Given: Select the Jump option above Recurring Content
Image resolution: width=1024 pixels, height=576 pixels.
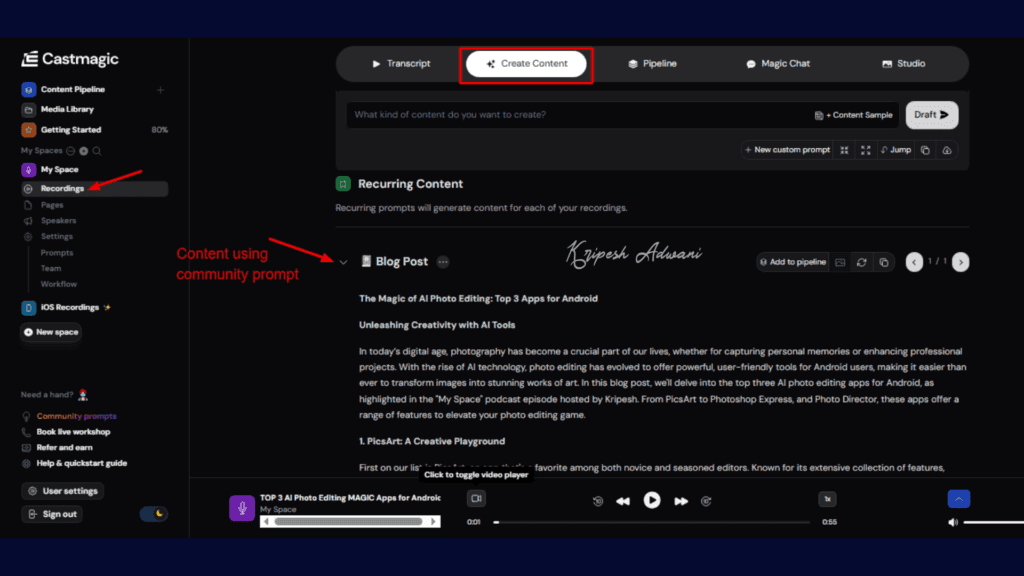Looking at the screenshot, I should [x=896, y=149].
